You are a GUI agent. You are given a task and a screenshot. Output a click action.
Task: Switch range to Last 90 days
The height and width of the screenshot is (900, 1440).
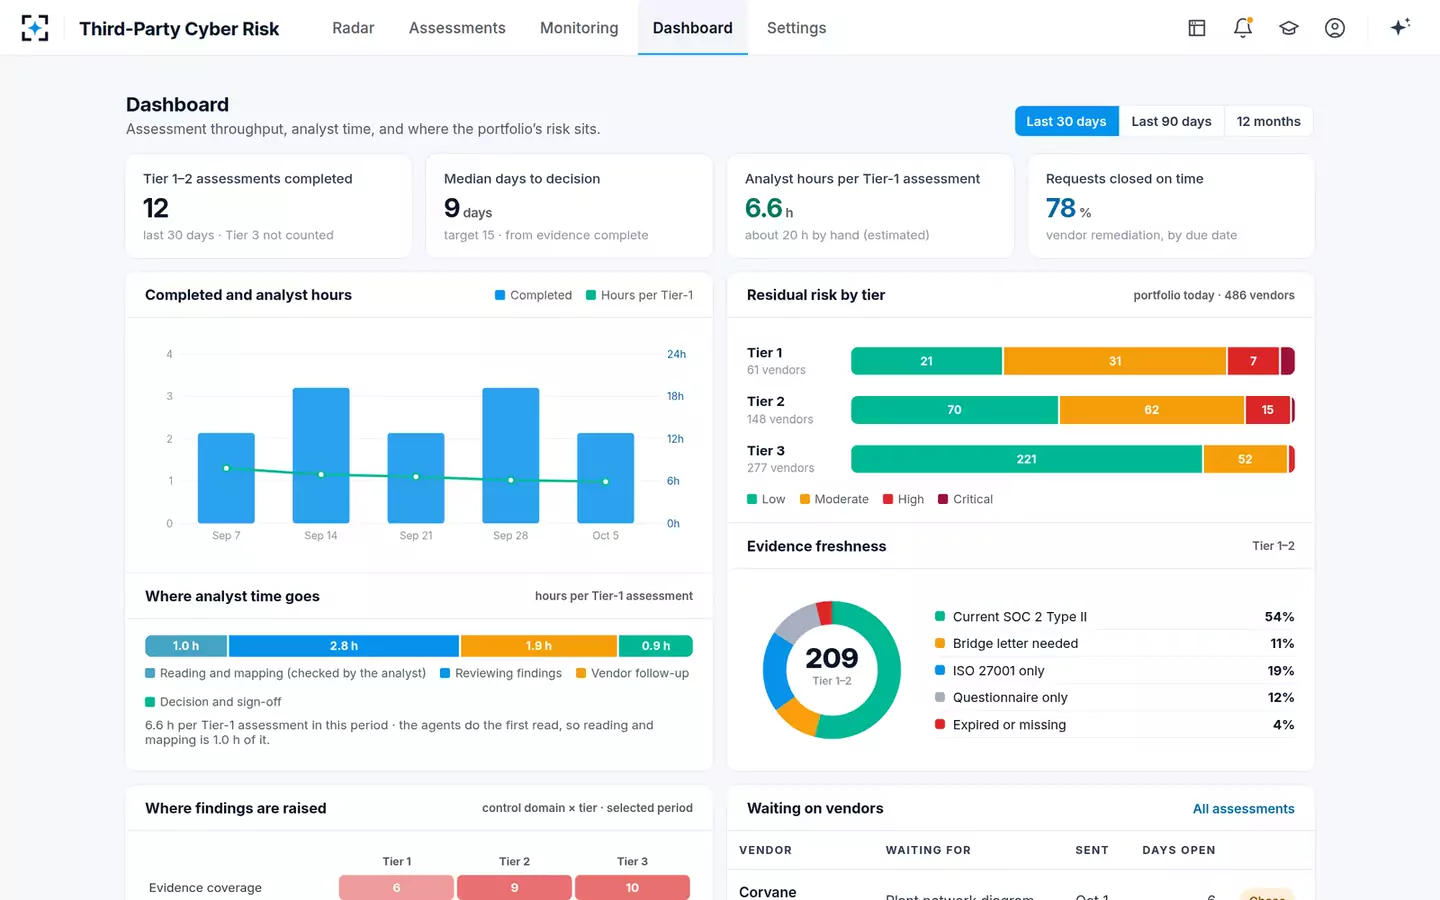point(1171,121)
